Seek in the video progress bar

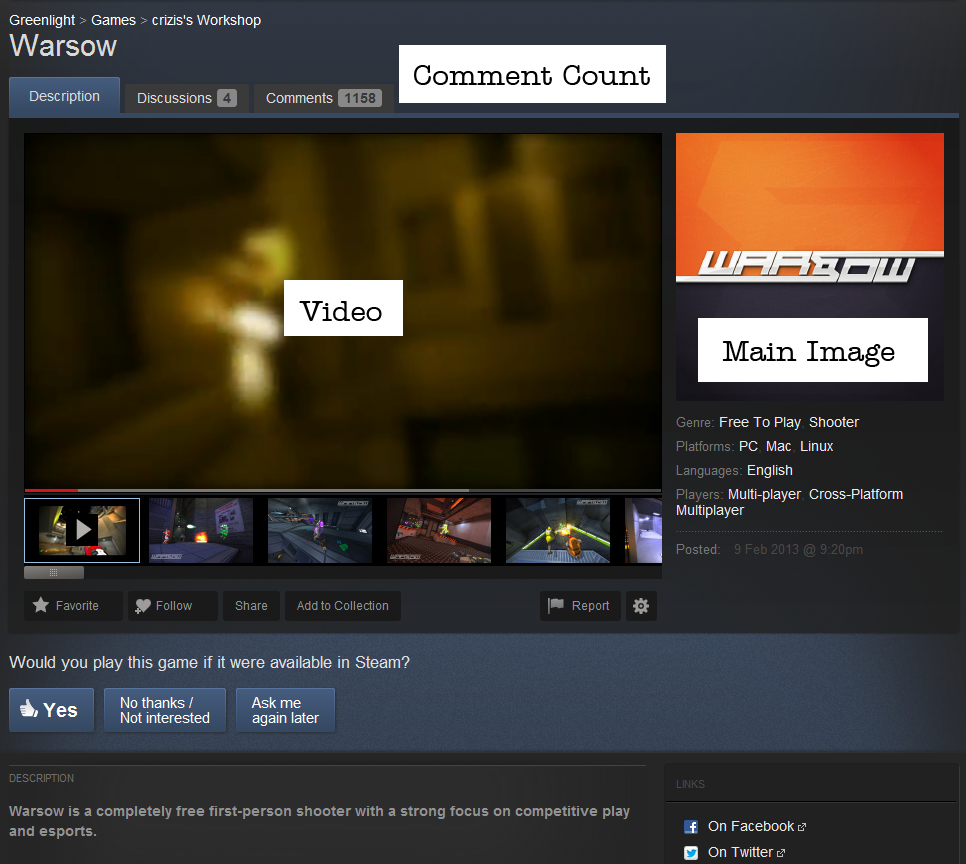point(343,490)
